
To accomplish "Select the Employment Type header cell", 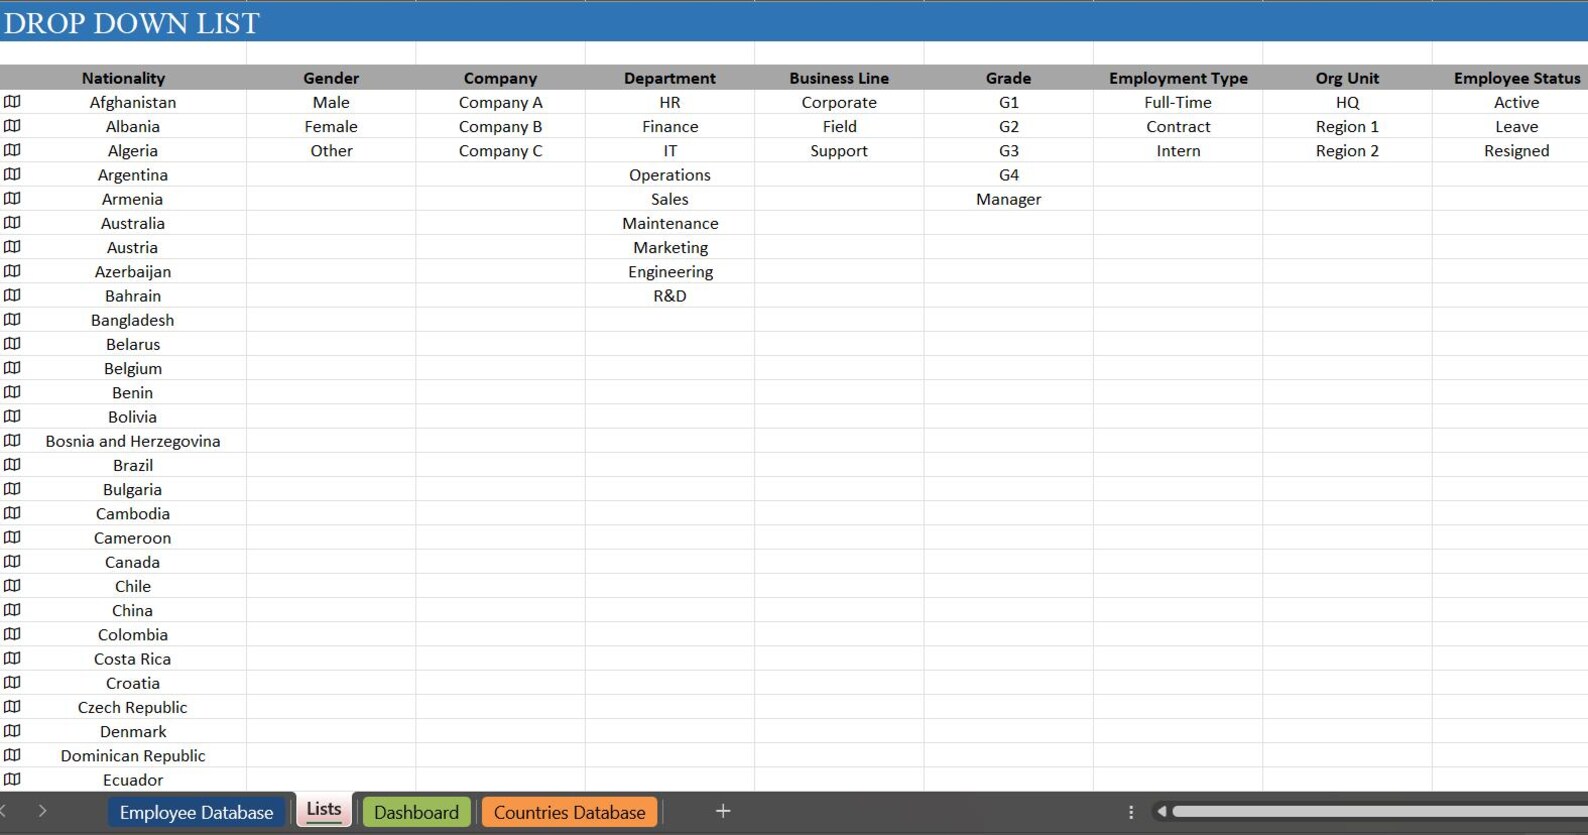I will [x=1178, y=78].
